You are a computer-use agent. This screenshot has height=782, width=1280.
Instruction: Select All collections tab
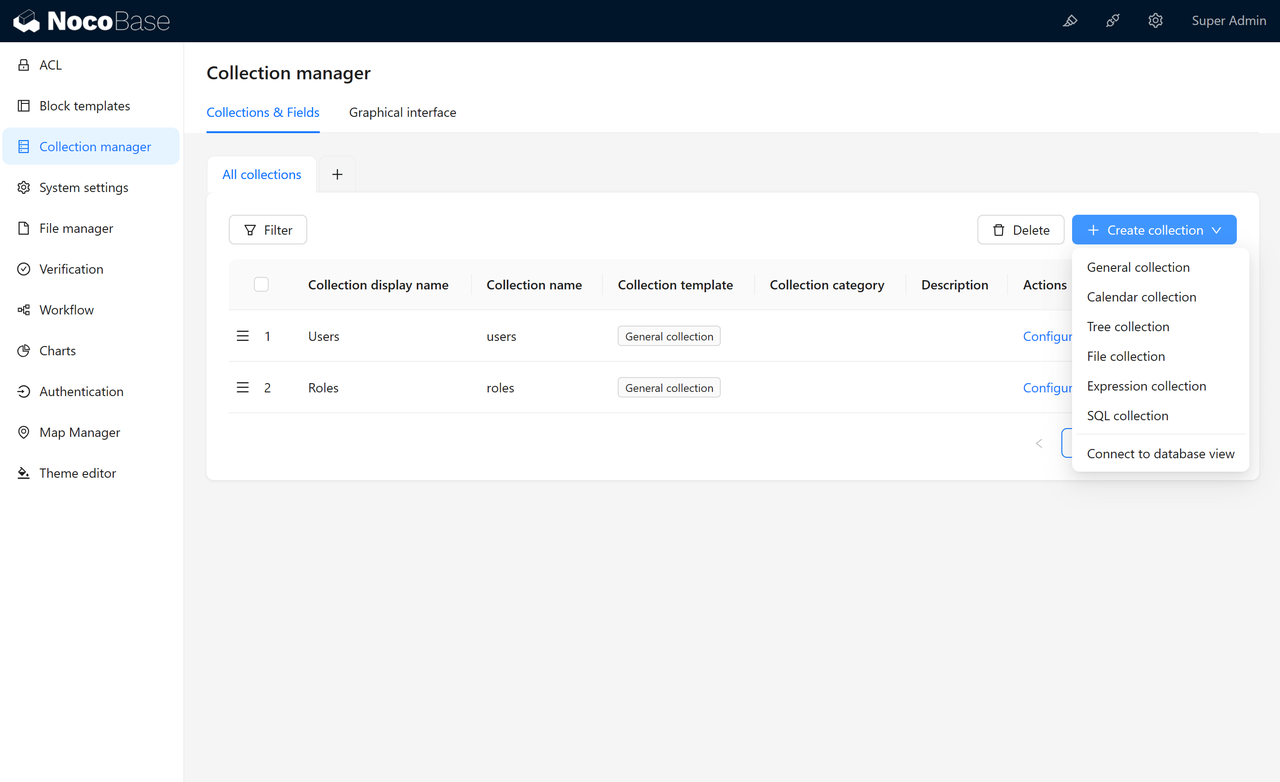click(262, 175)
